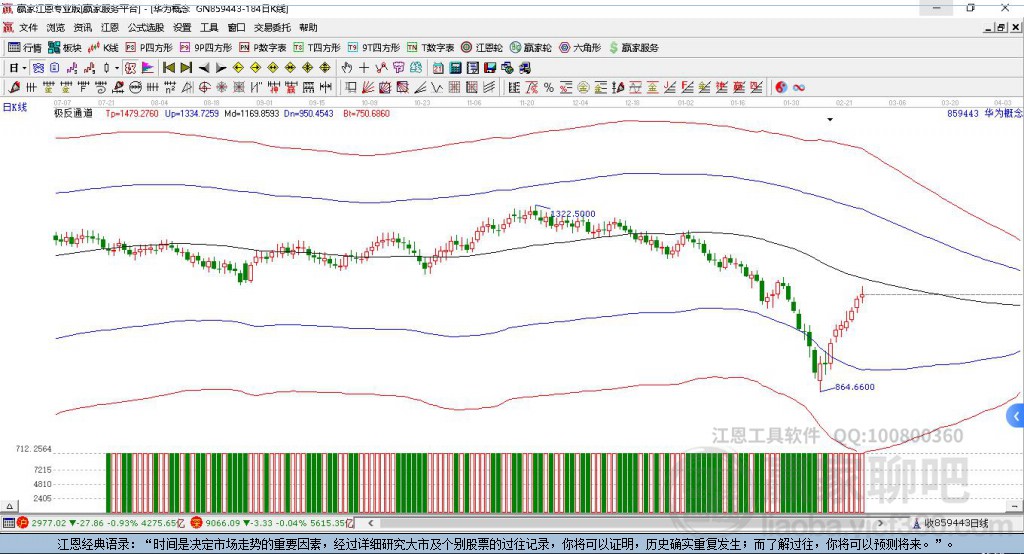This screenshot has width=1024, height=554.
Task: Open 赢家服务 with dollar icon
Action: pos(633,48)
